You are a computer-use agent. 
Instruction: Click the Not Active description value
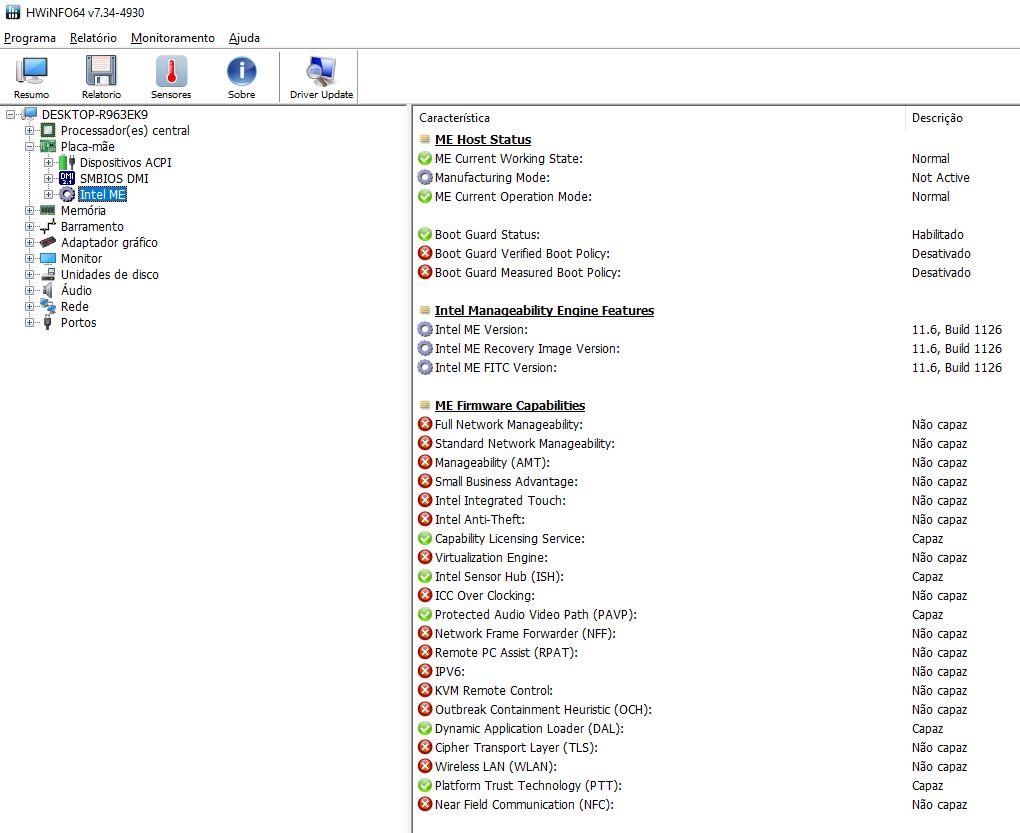[940, 178]
